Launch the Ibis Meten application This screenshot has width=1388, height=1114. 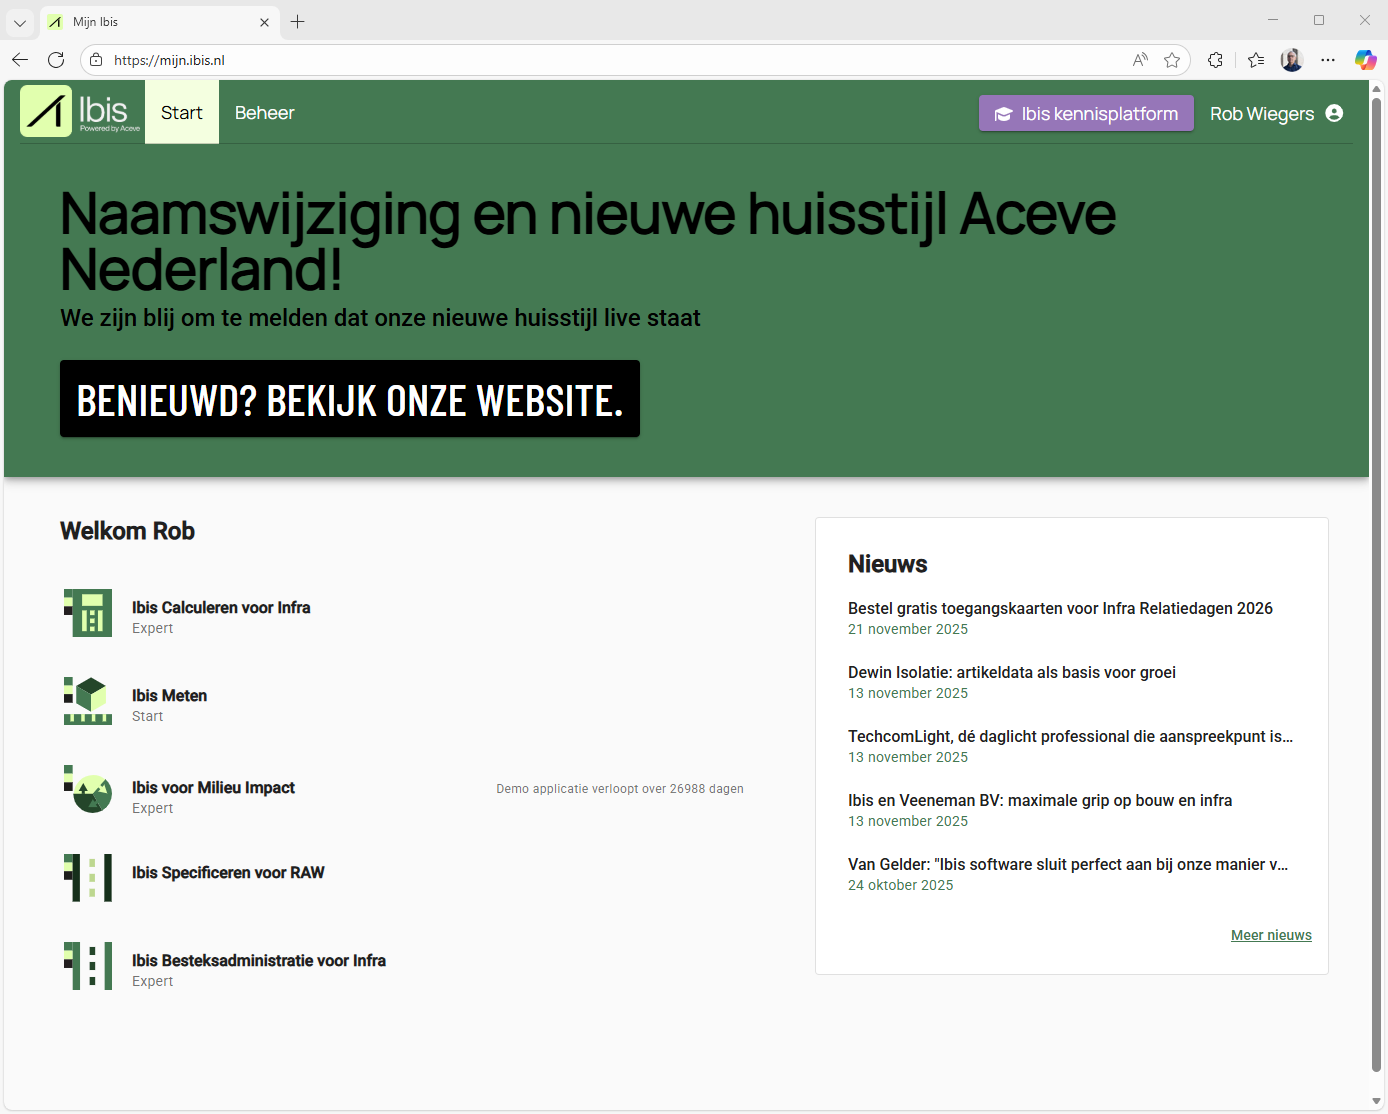pyautogui.click(x=169, y=695)
